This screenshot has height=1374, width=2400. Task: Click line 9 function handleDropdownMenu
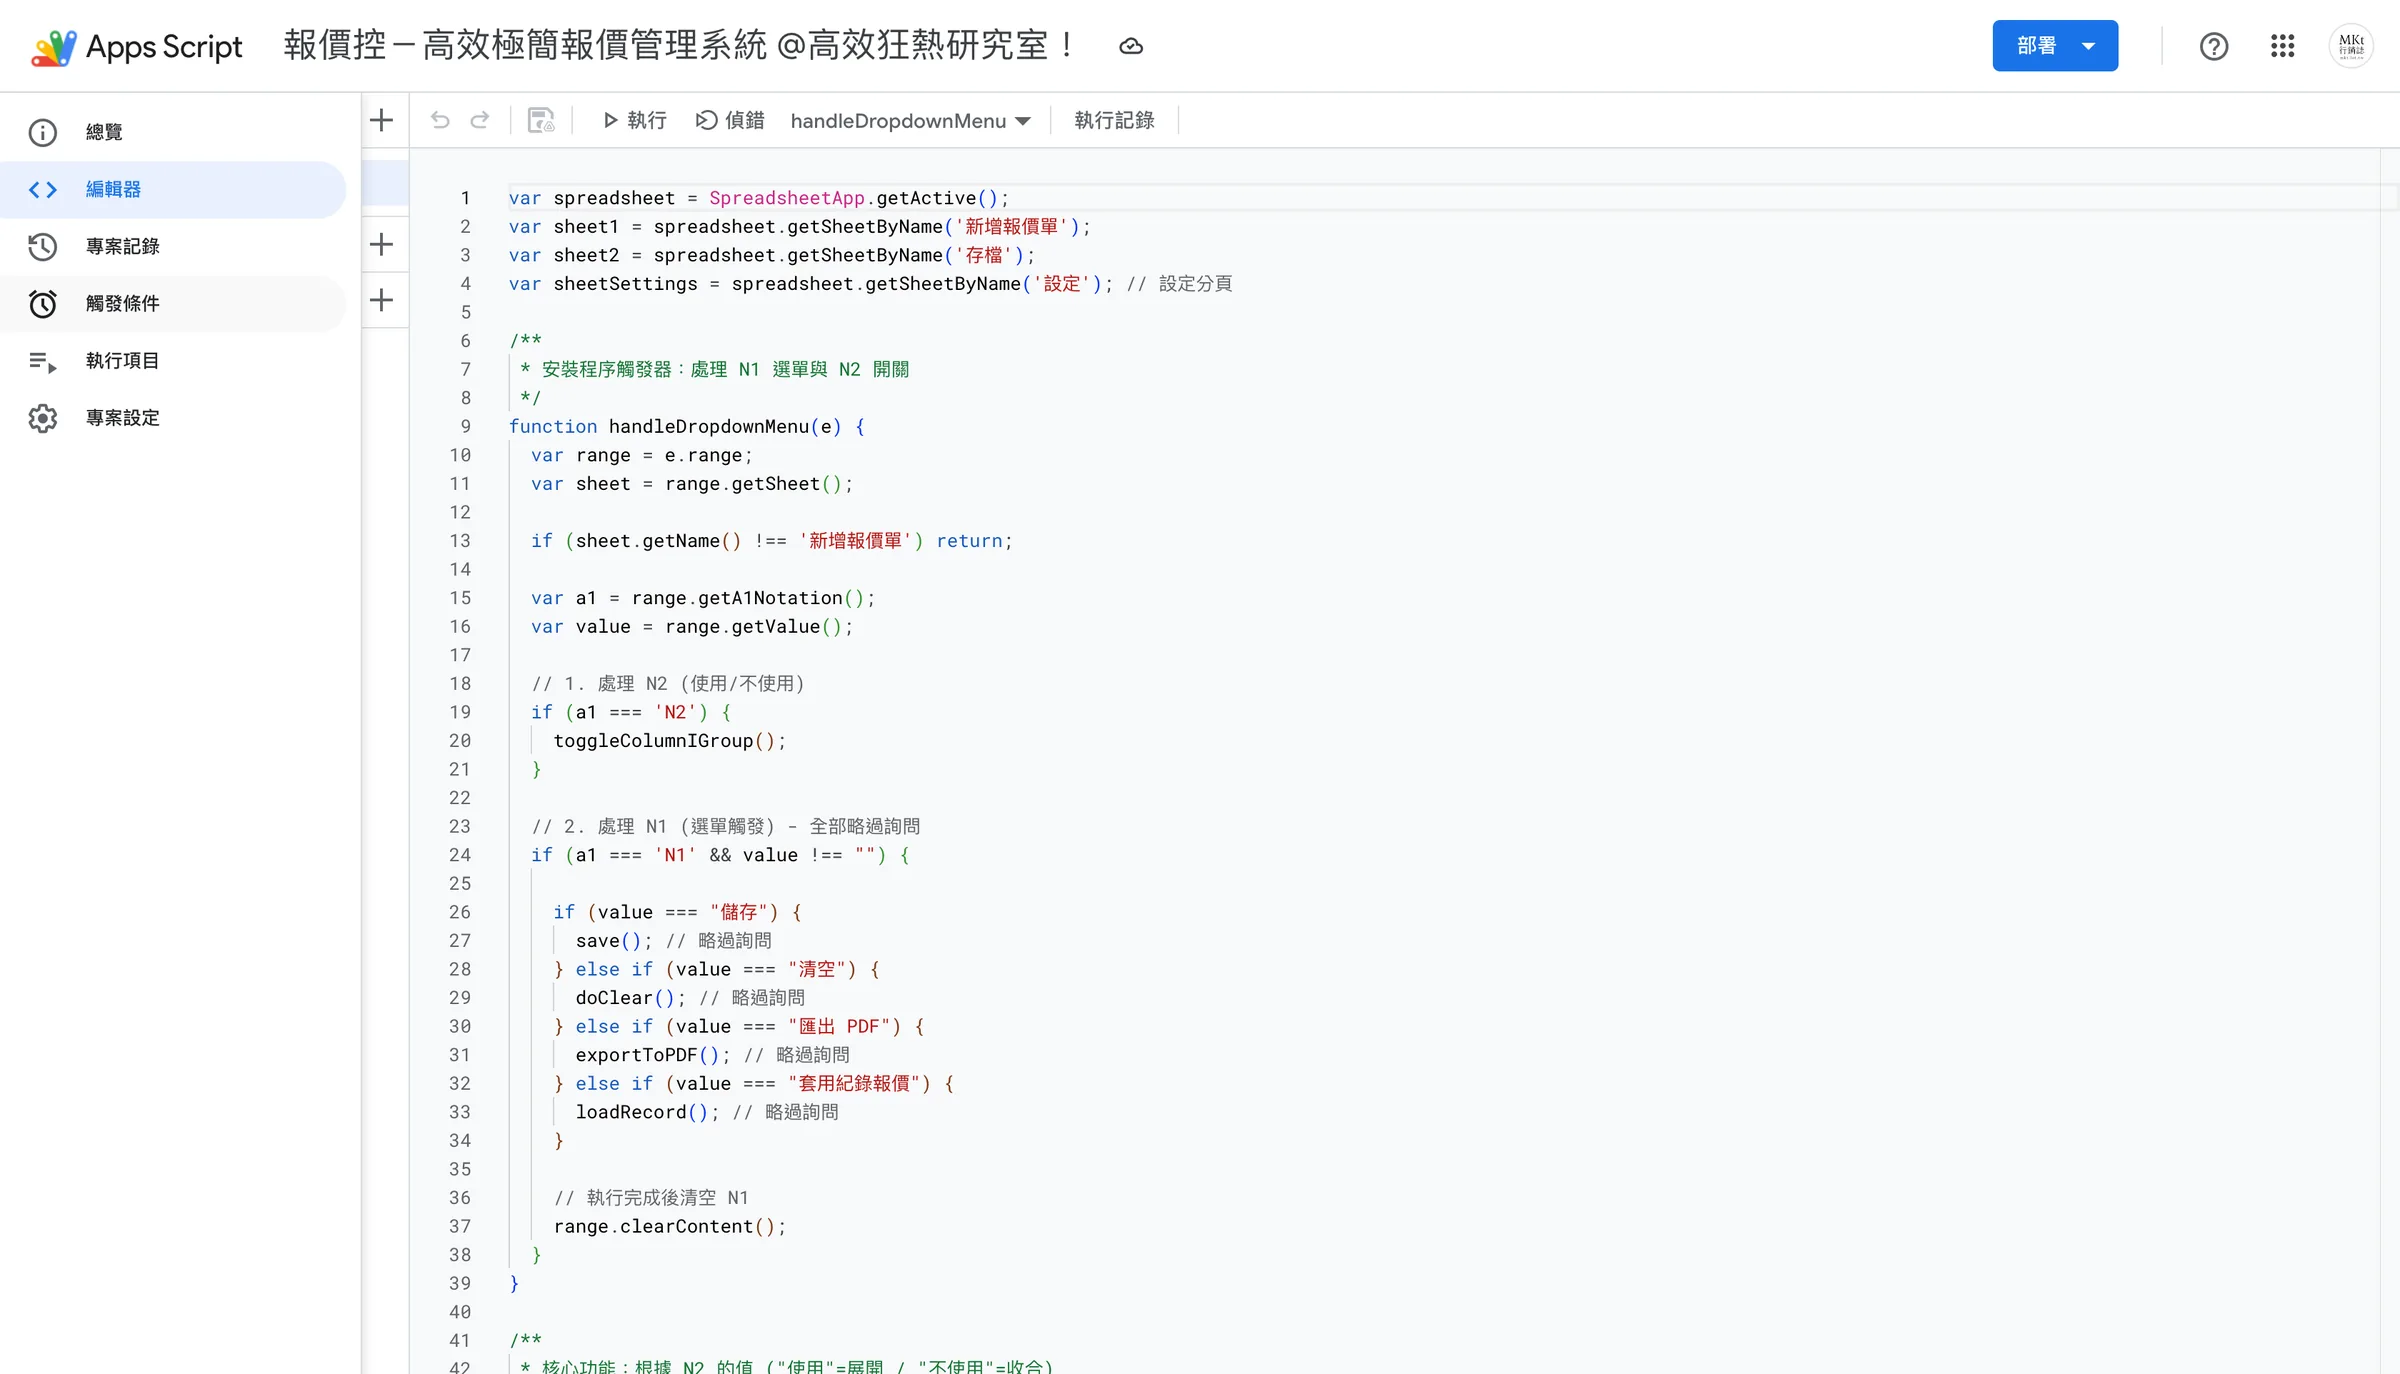coord(687,427)
